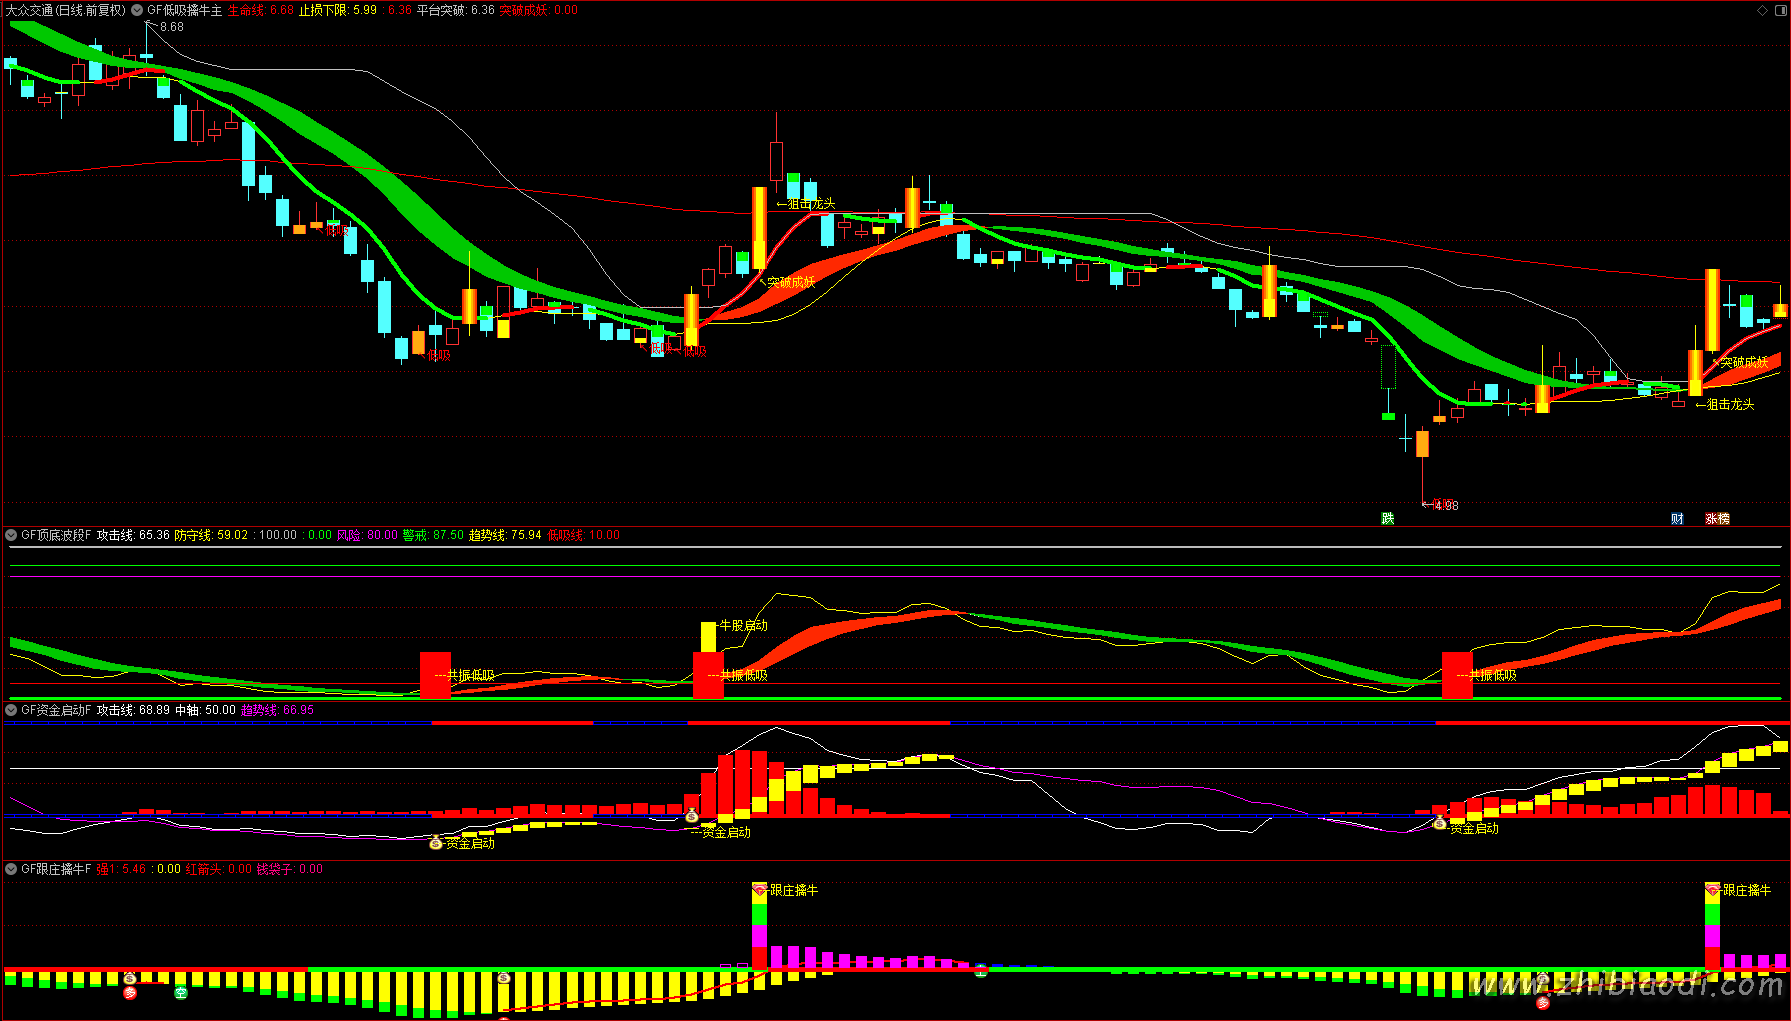Click the 涨榜 marker icon
Screen dimensions: 1791x1021
pos(1717,518)
